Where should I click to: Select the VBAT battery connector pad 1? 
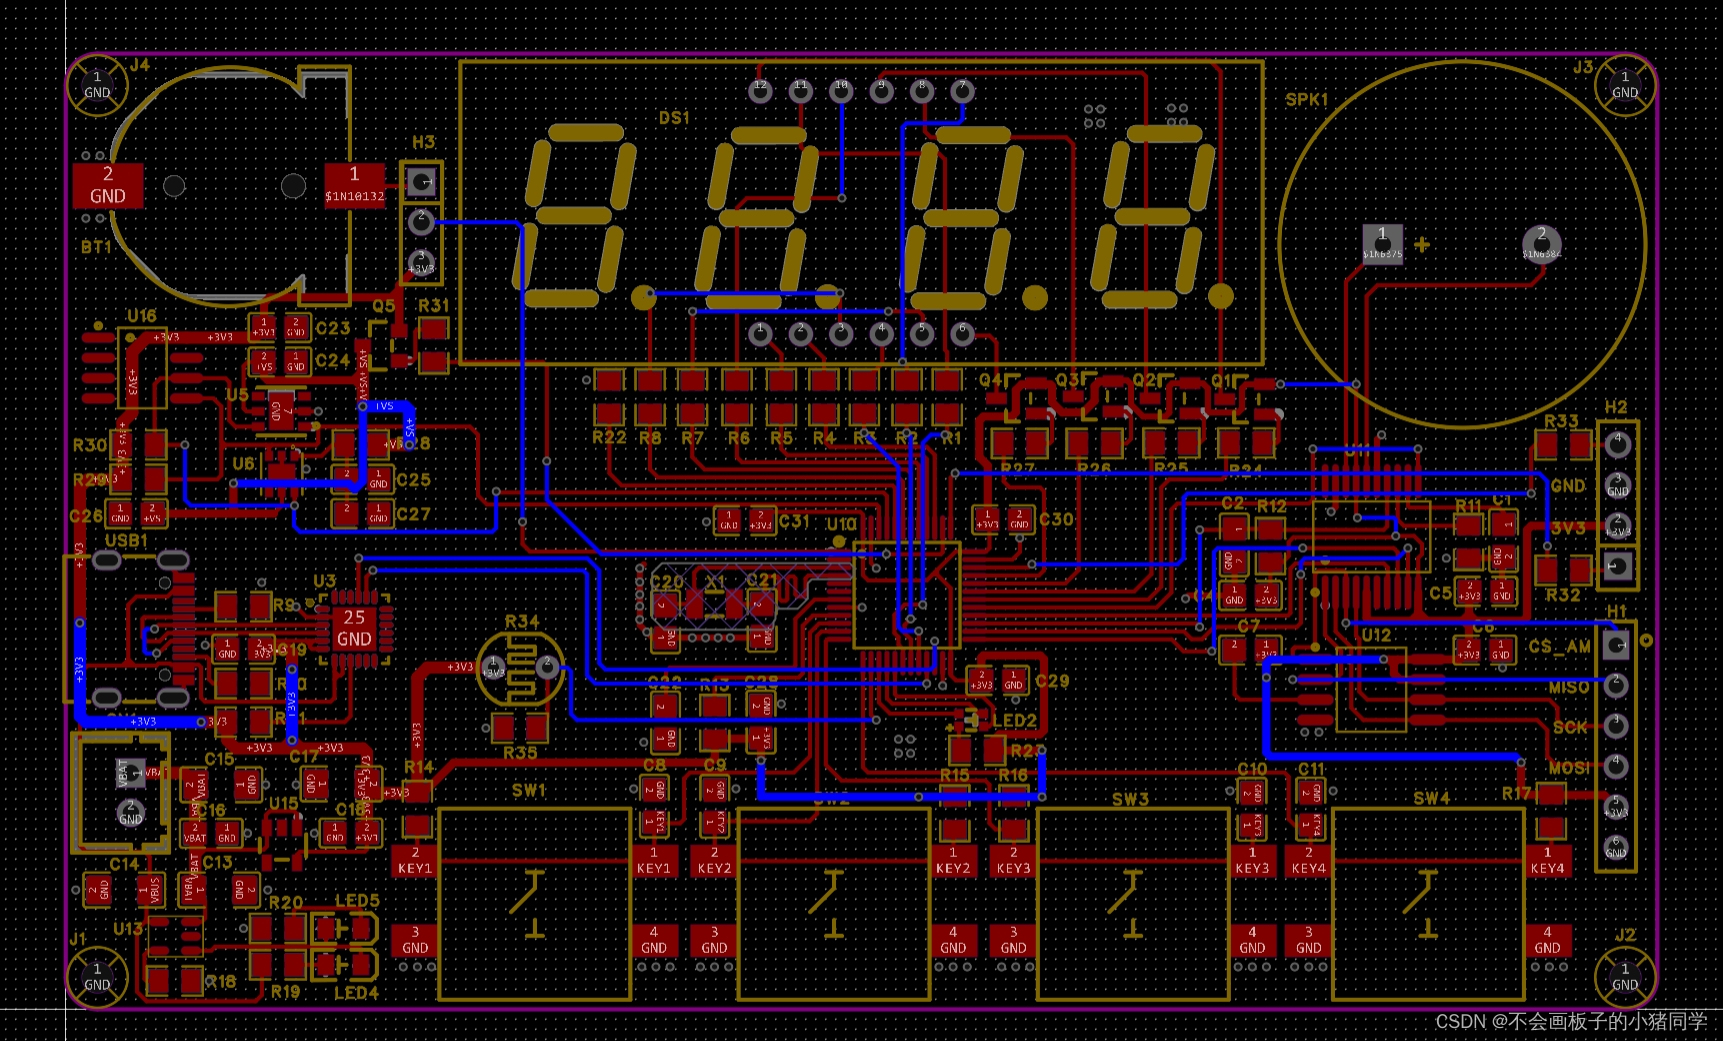tap(130, 772)
